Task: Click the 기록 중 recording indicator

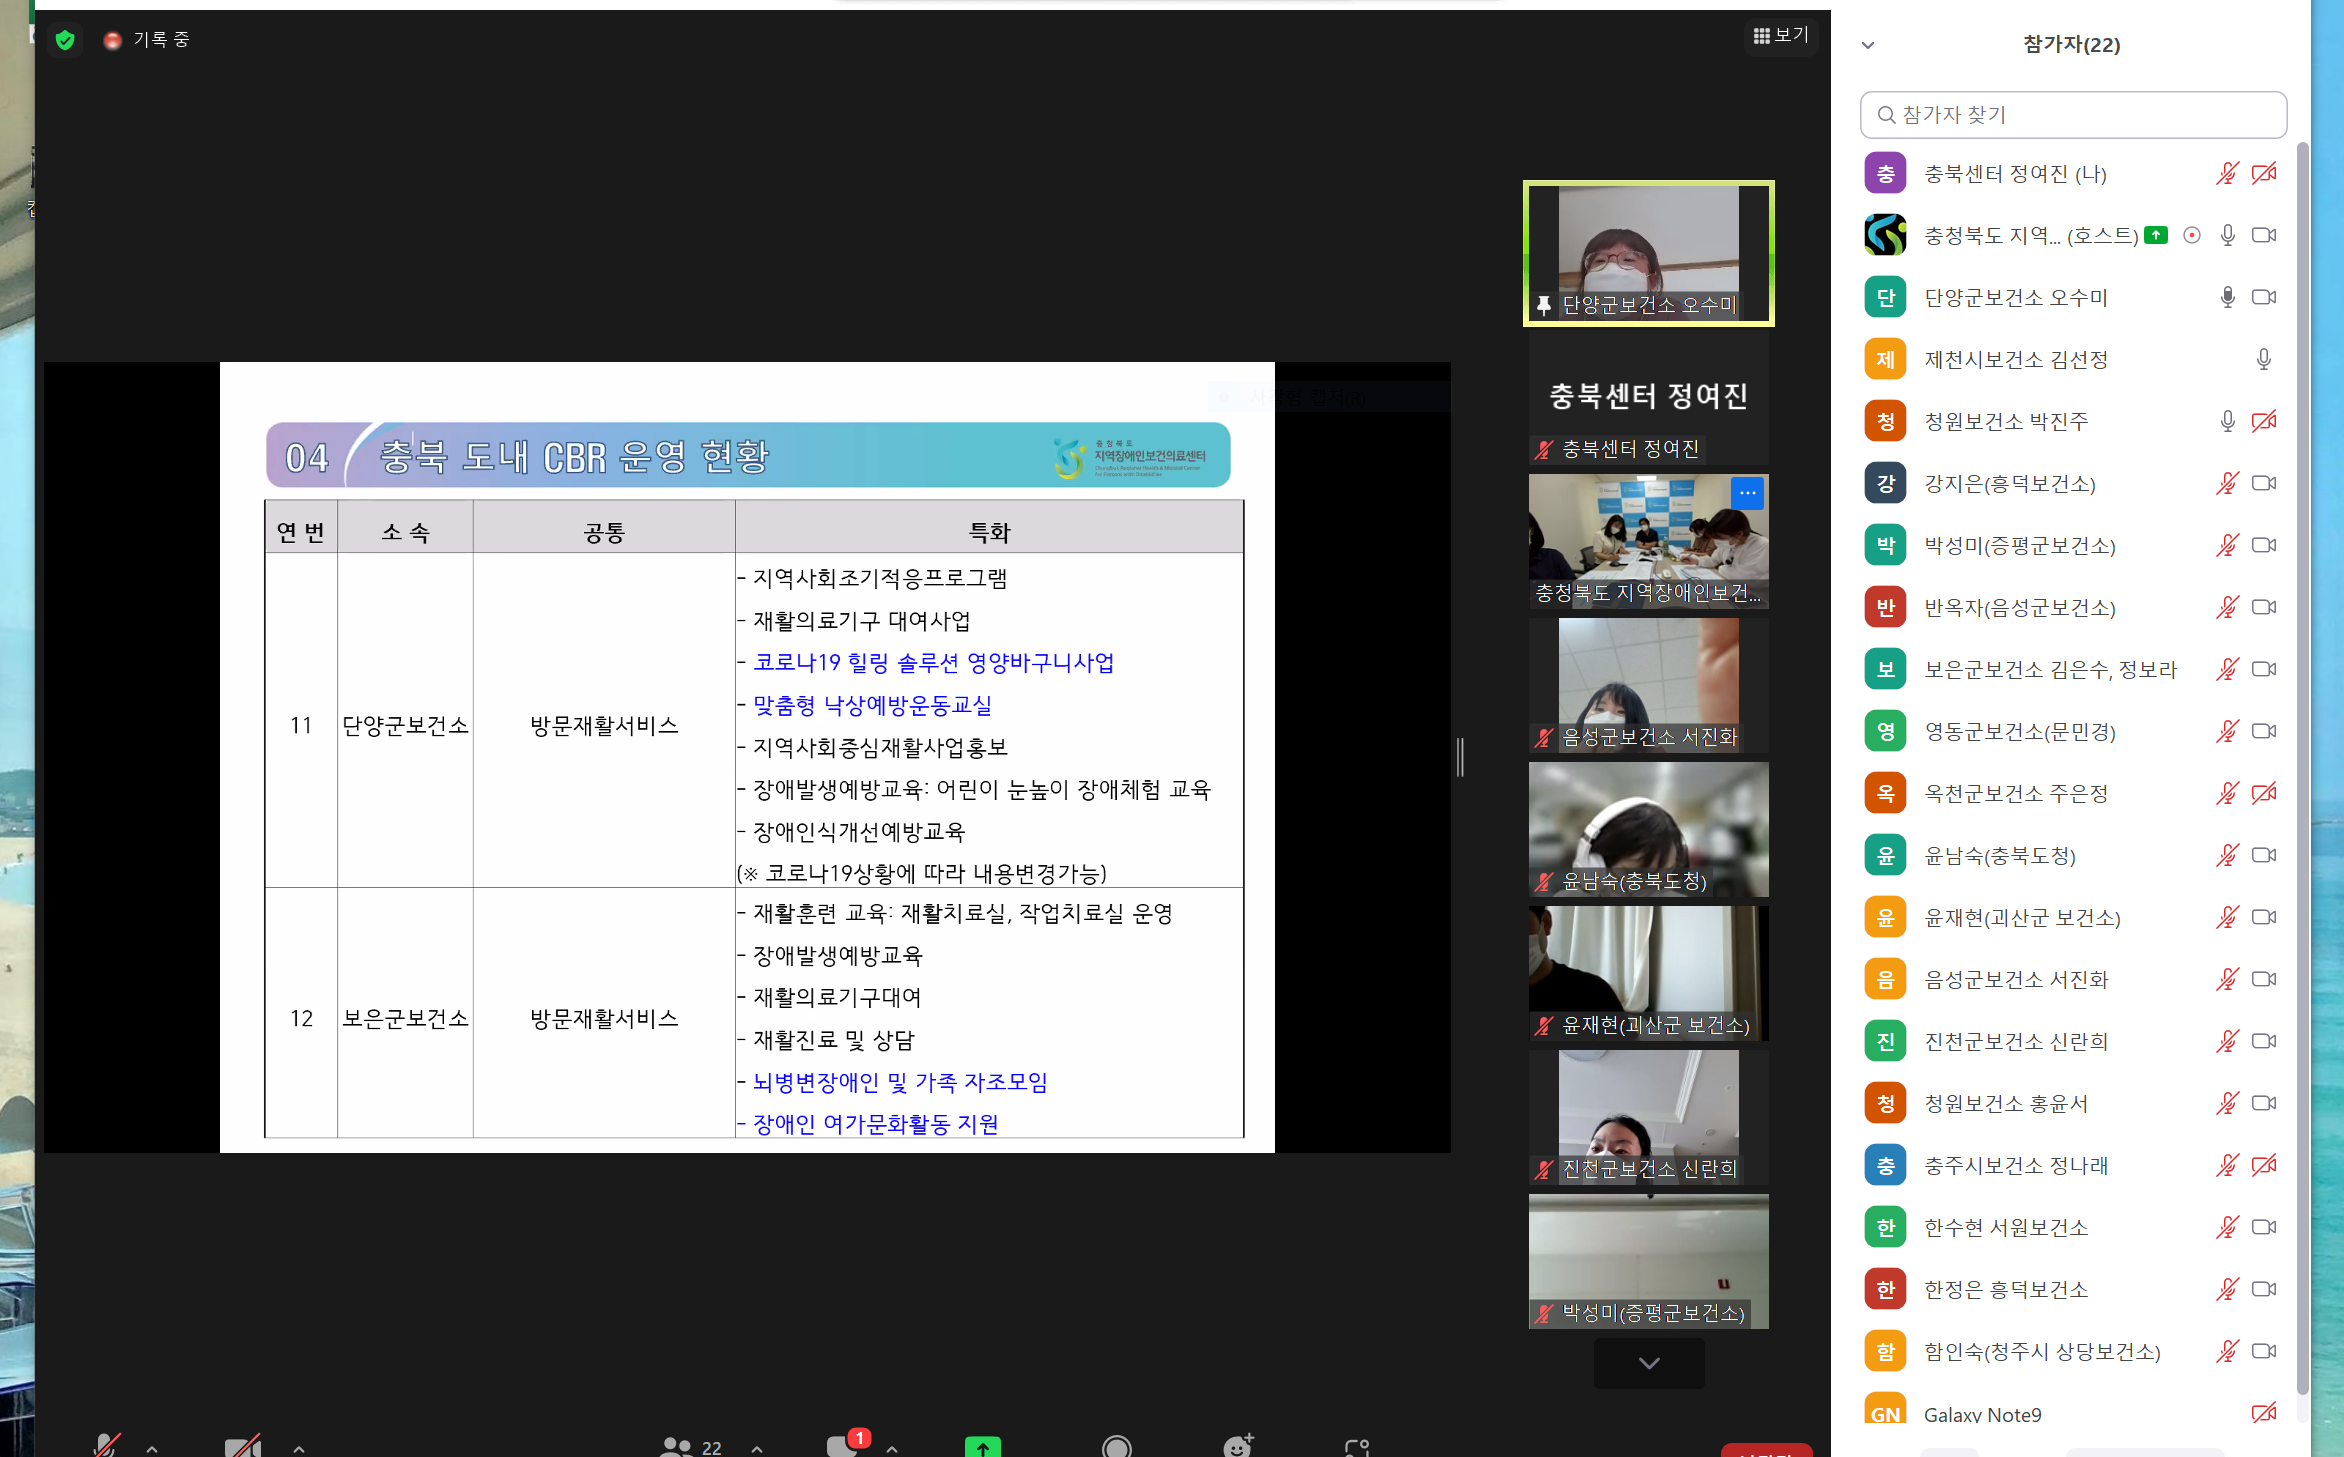Action: point(147,40)
